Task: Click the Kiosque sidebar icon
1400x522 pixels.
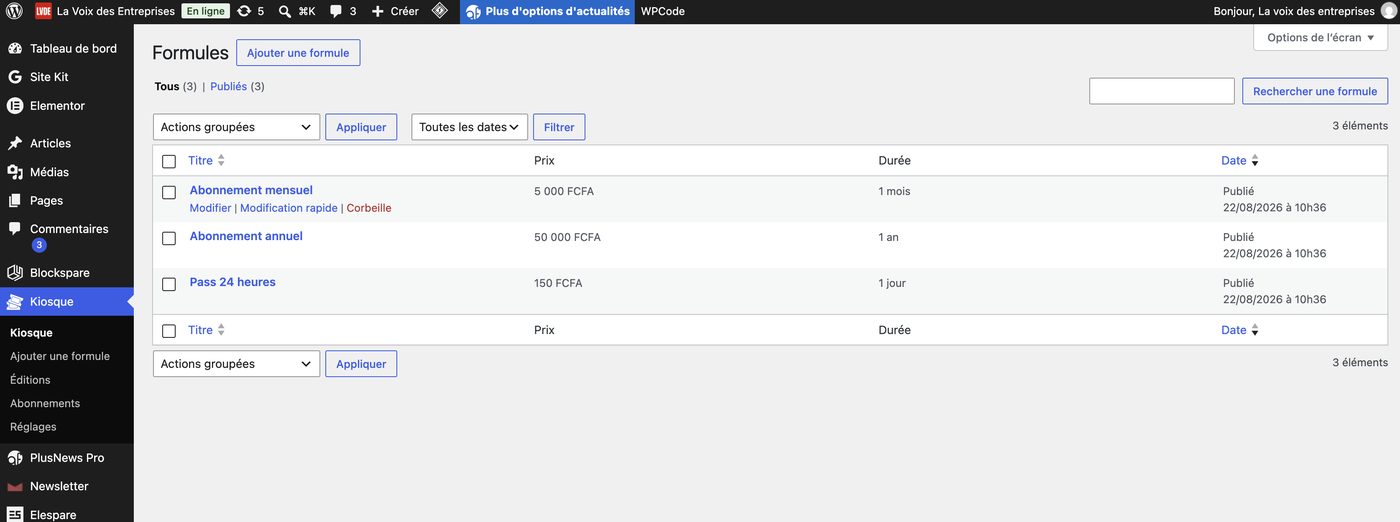Action: tap(15, 301)
